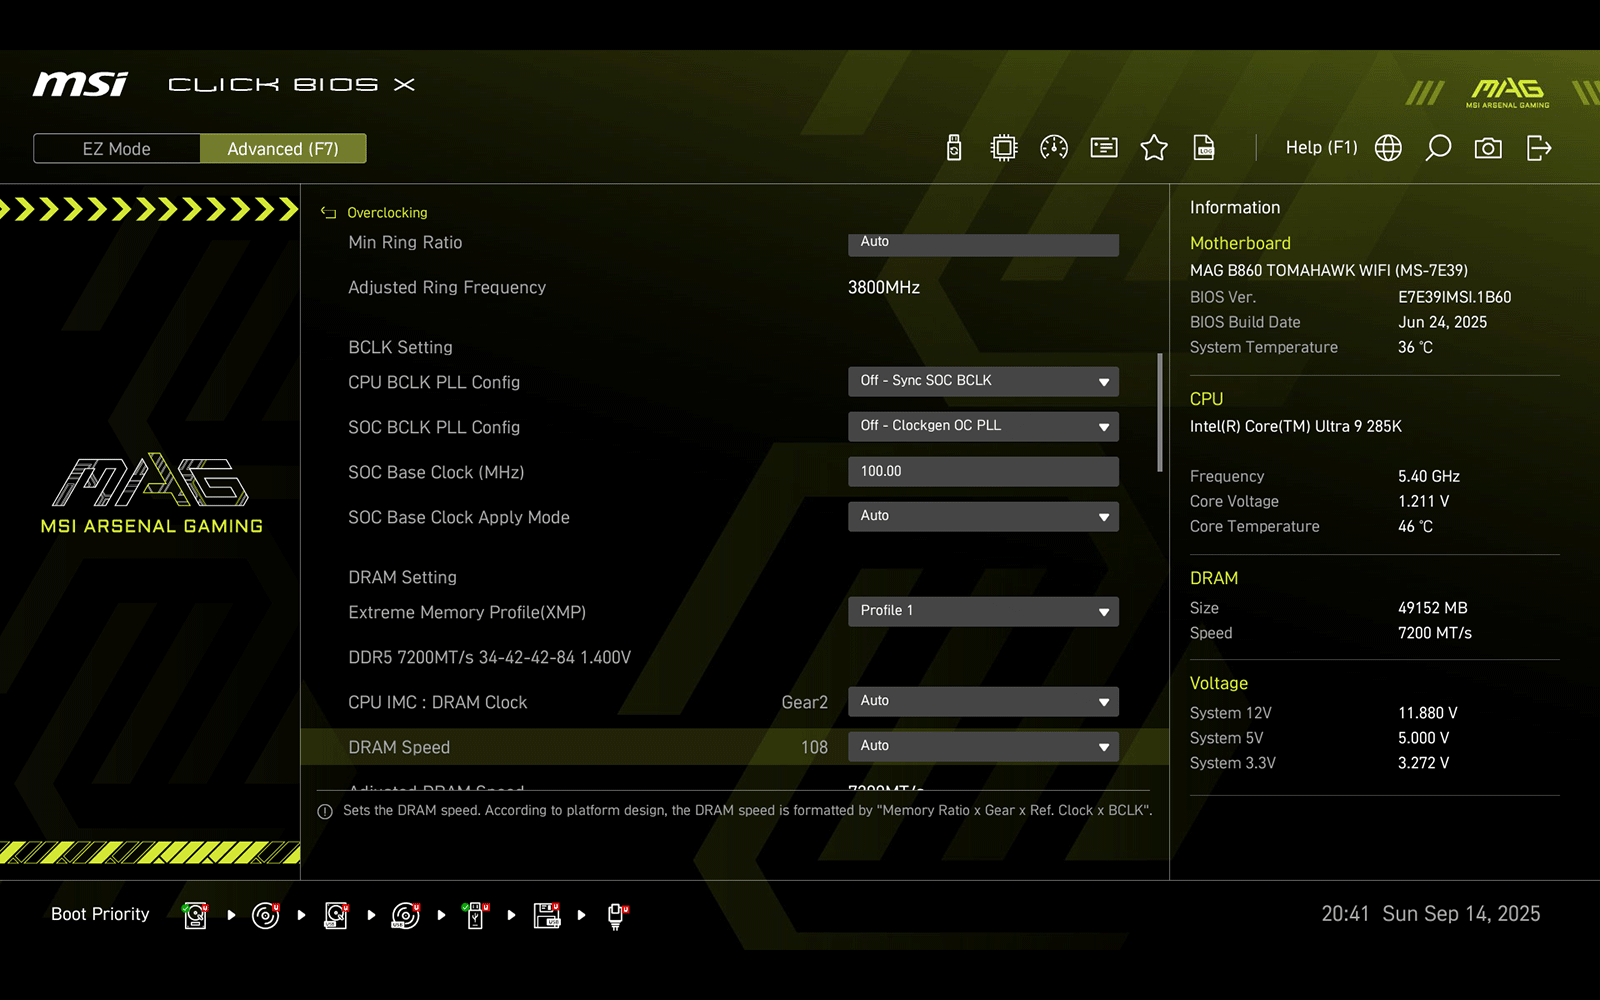The image size is (1600, 1000).
Task: Select the USB optical disc boot device icon
Action: coord(406,915)
